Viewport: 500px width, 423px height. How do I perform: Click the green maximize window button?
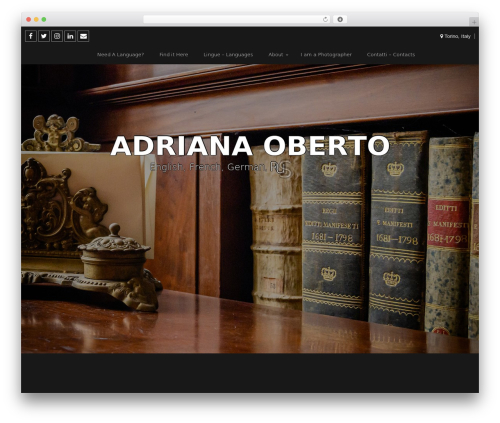pyautogui.click(x=44, y=19)
